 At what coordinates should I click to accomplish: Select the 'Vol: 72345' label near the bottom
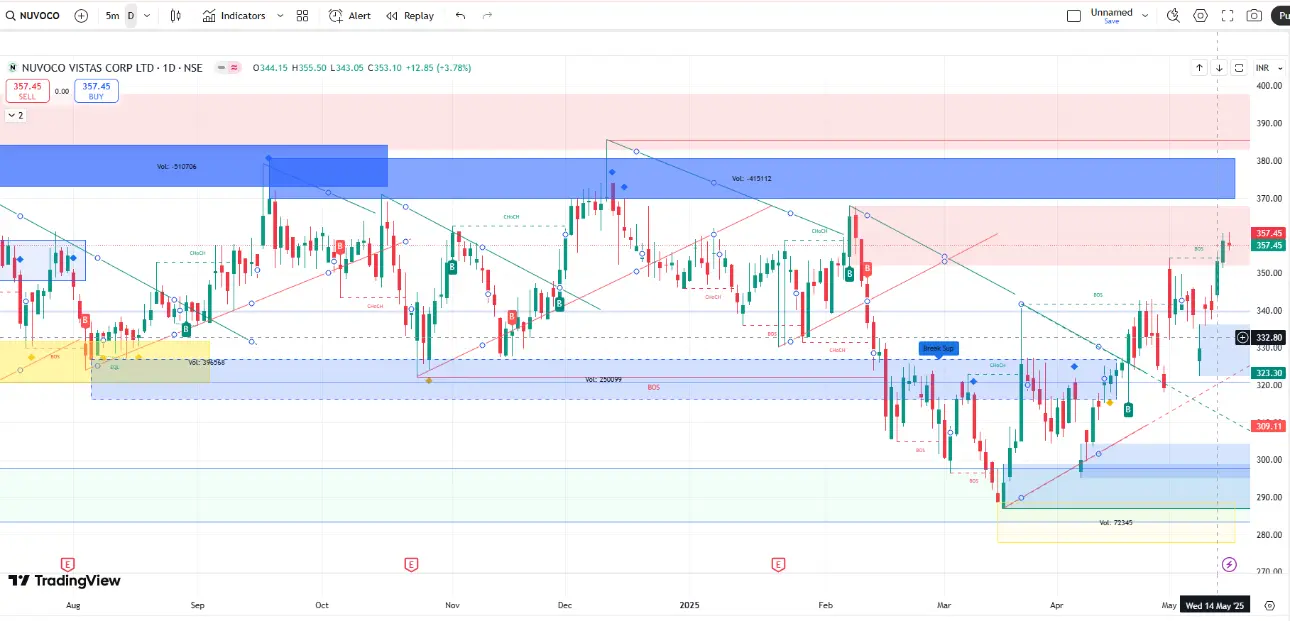[1116, 523]
